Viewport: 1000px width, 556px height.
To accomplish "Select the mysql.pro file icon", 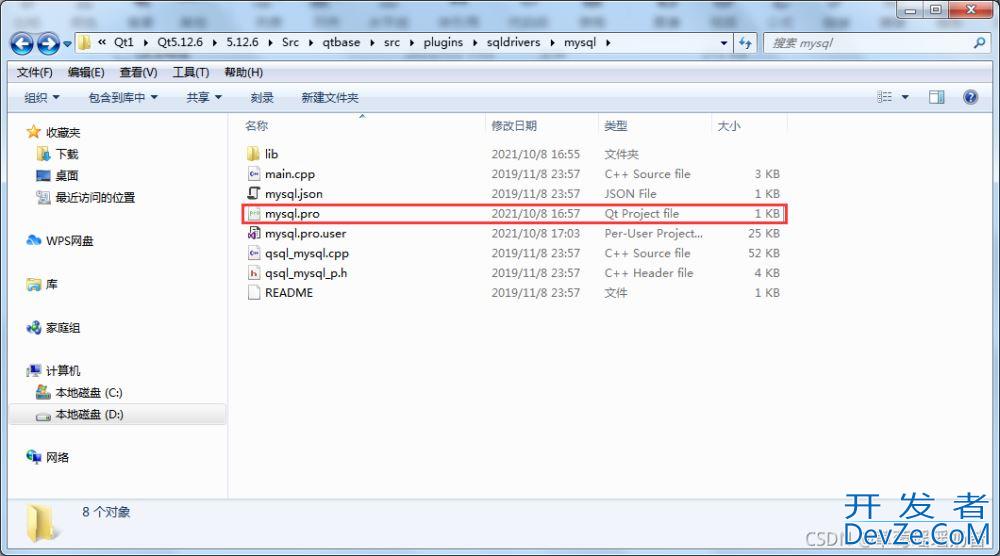I will (253, 214).
